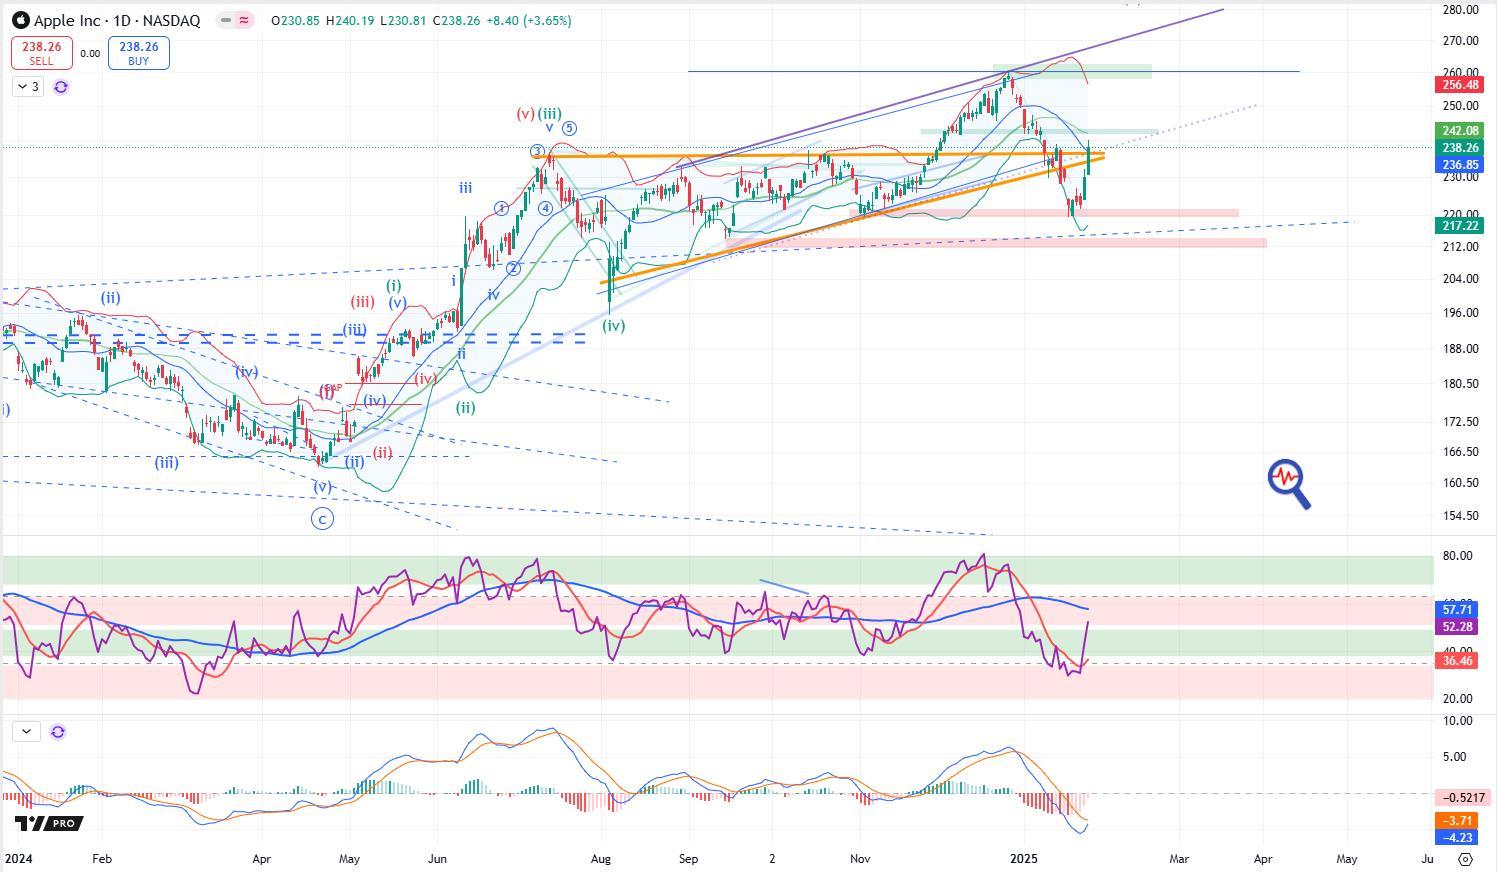Click the High value 240.19
Viewport: 1497px width, 872px height.
pyautogui.click(x=354, y=20)
